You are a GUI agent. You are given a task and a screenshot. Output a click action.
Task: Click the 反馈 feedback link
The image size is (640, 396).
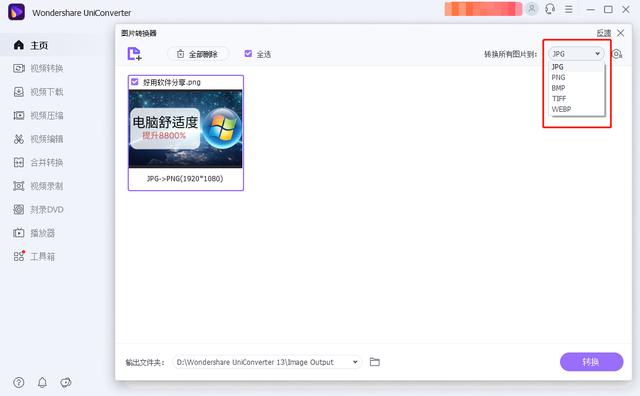click(x=604, y=33)
